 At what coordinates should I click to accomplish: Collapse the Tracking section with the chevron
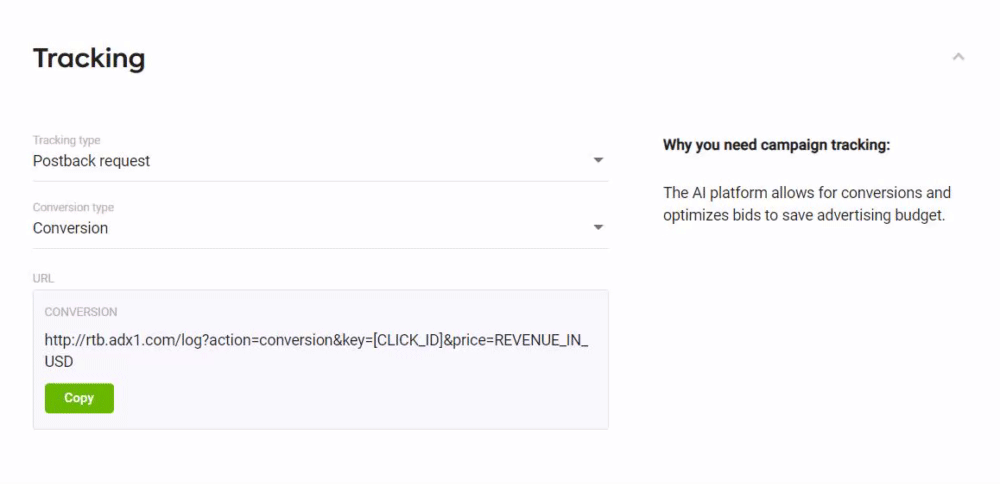(958, 57)
